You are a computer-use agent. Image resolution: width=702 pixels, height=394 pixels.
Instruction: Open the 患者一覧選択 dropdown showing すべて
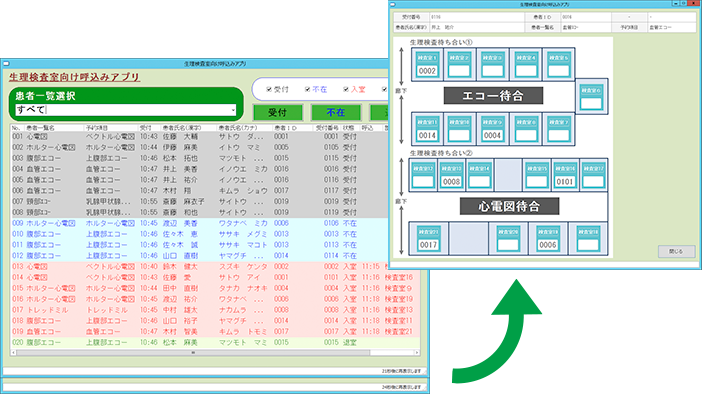click(126, 110)
